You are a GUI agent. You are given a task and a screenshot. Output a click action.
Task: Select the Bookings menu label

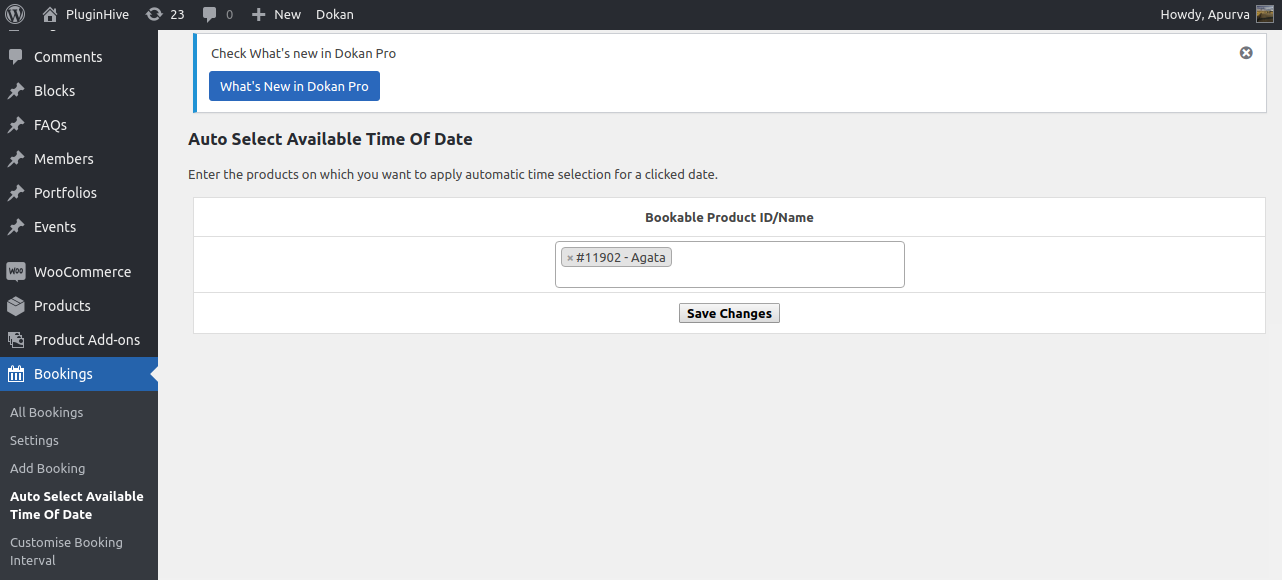pyautogui.click(x=63, y=374)
